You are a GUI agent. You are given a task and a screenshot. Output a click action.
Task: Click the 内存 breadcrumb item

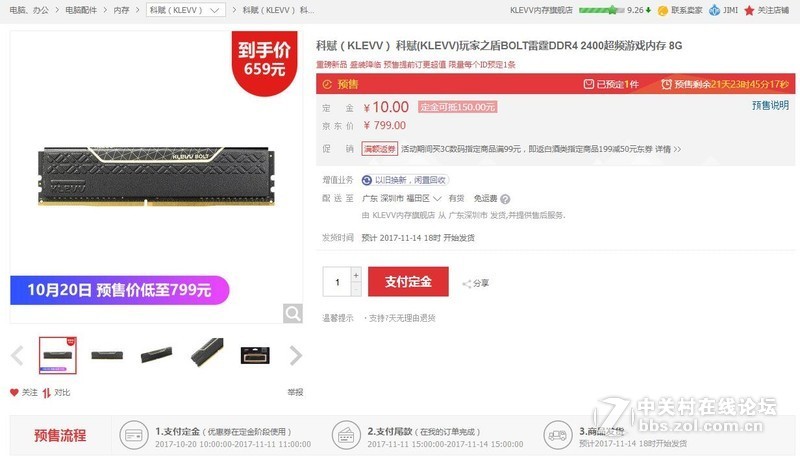click(121, 10)
